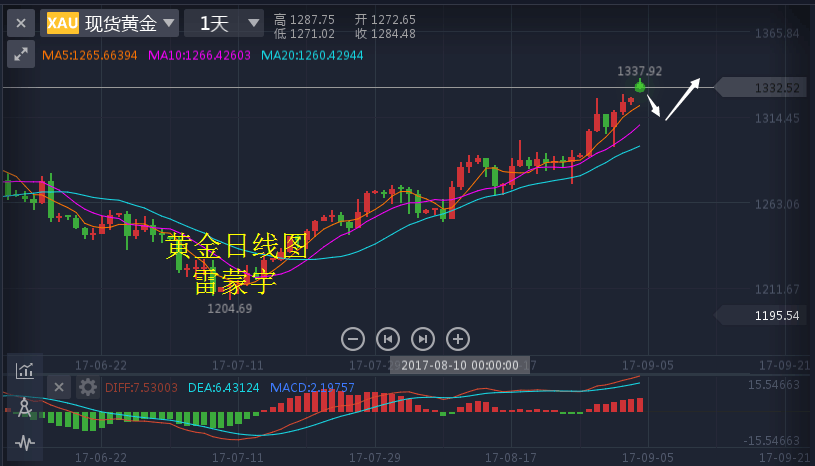The height and width of the screenshot is (466, 815).
Task: Jump to the next bar using skip-forward icon
Action: click(x=423, y=338)
